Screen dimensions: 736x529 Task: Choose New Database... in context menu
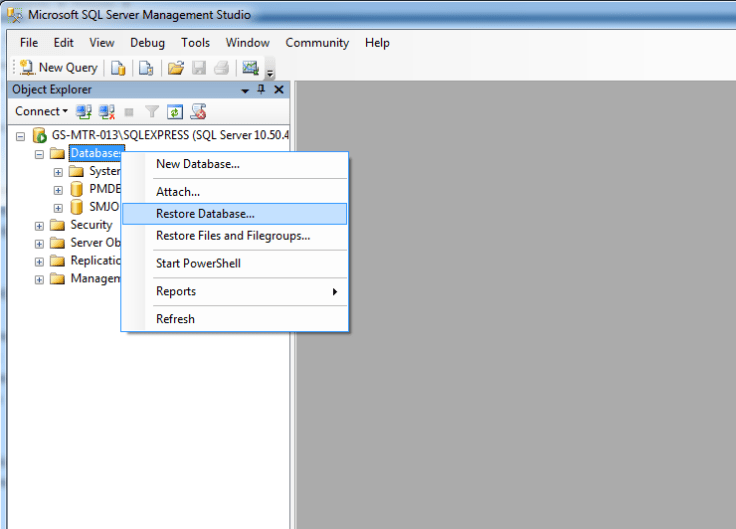tap(197, 164)
